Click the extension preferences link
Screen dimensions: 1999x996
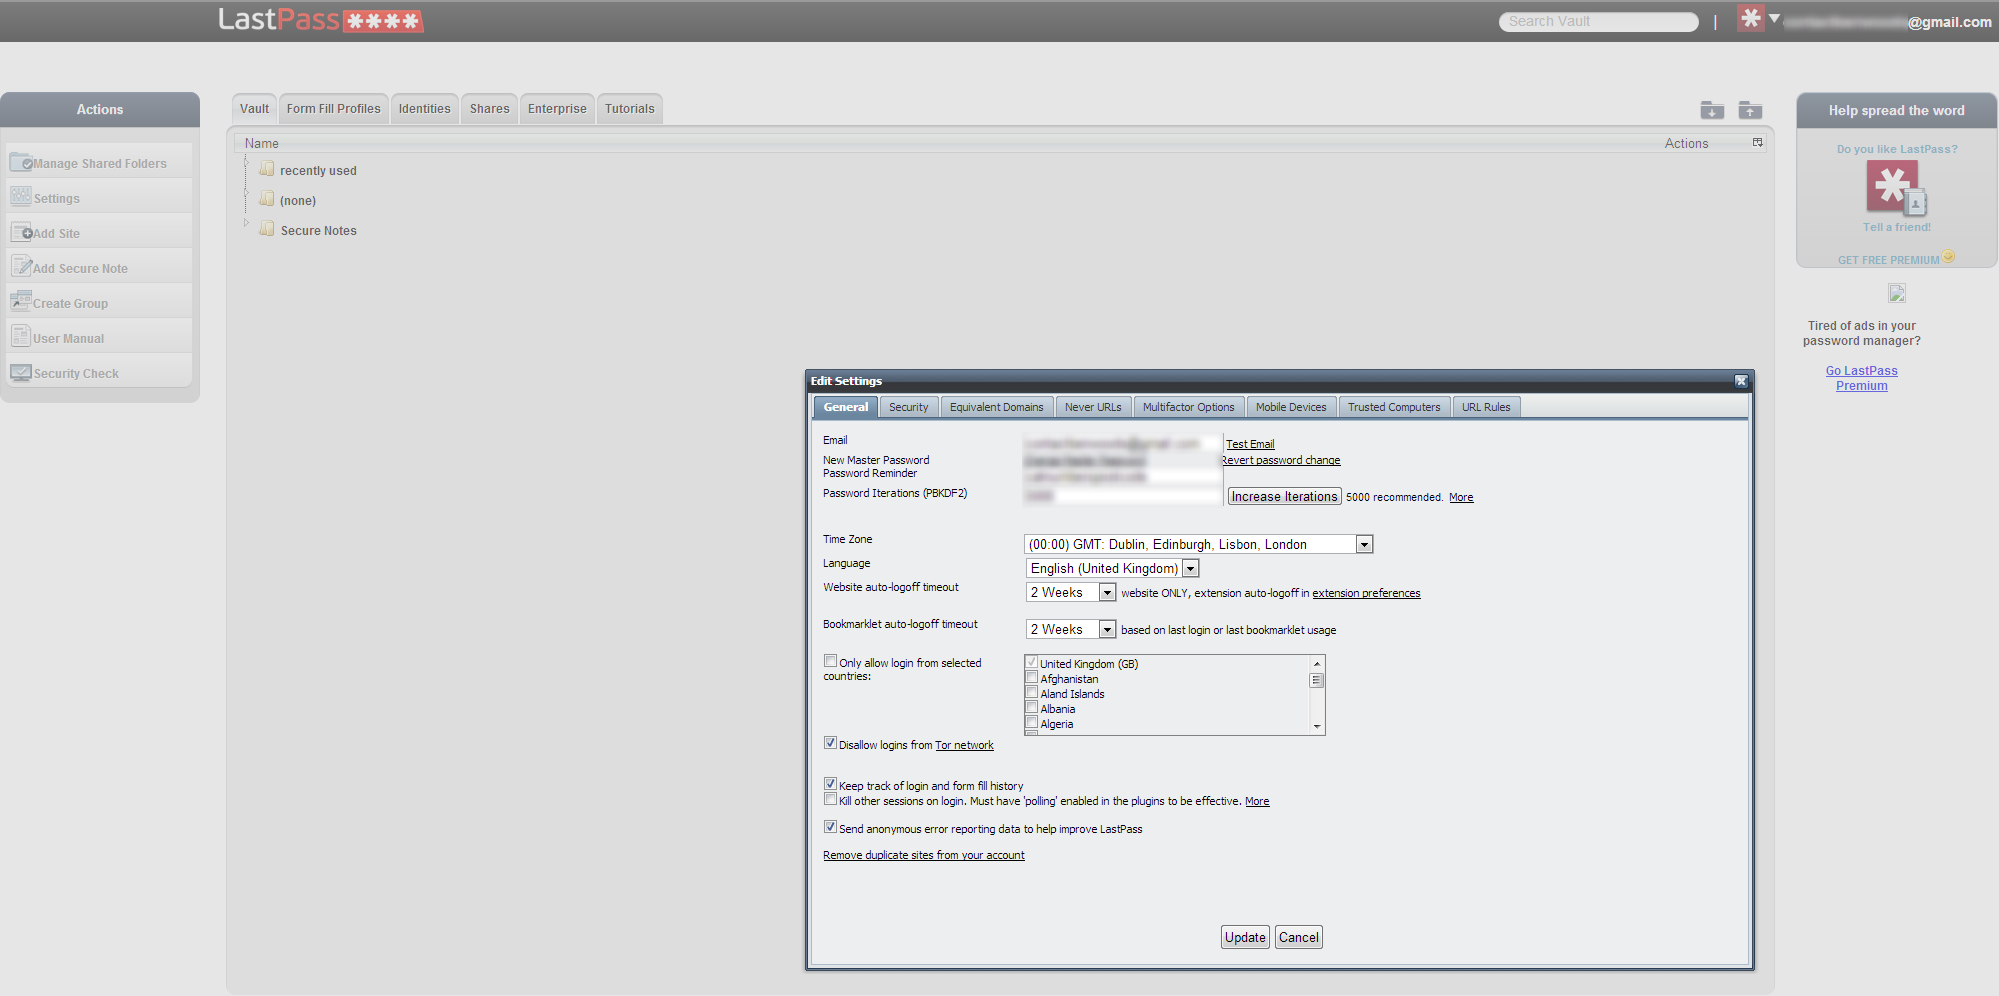(1366, 593)
